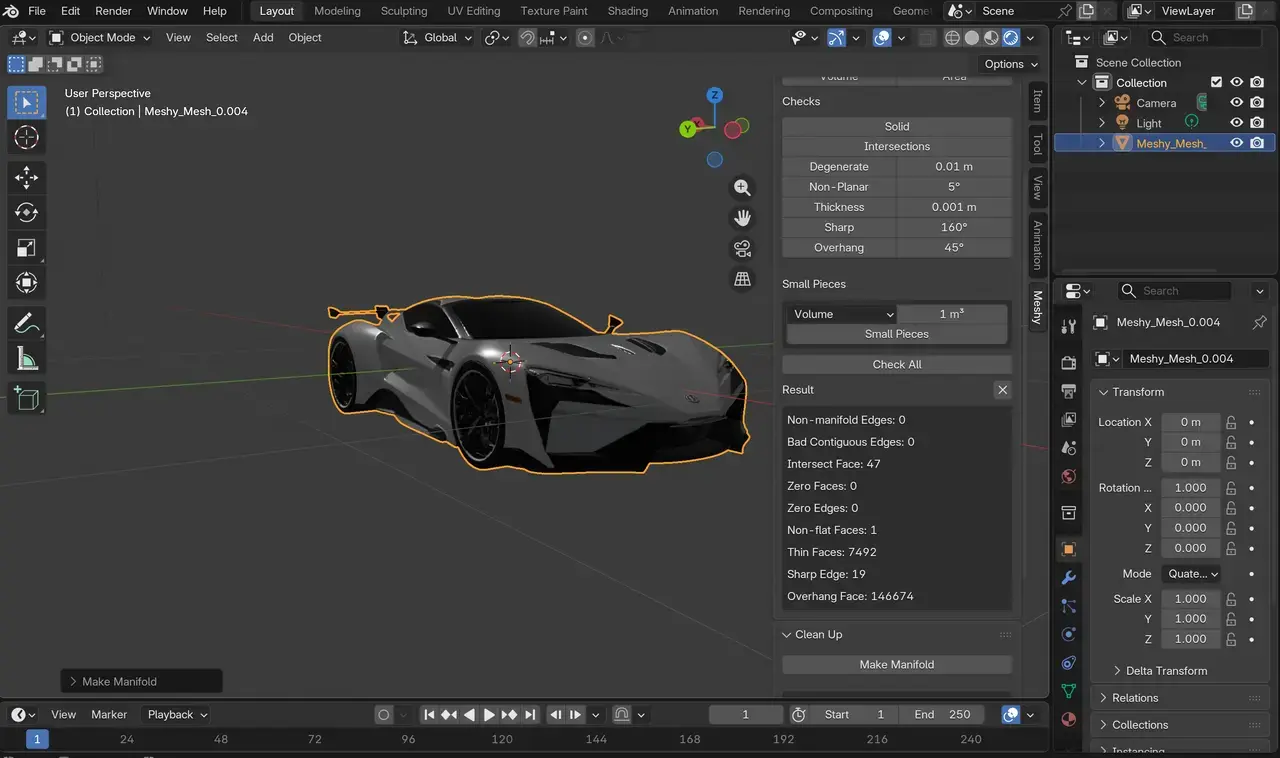Click the Solid check button

(897, 126)
